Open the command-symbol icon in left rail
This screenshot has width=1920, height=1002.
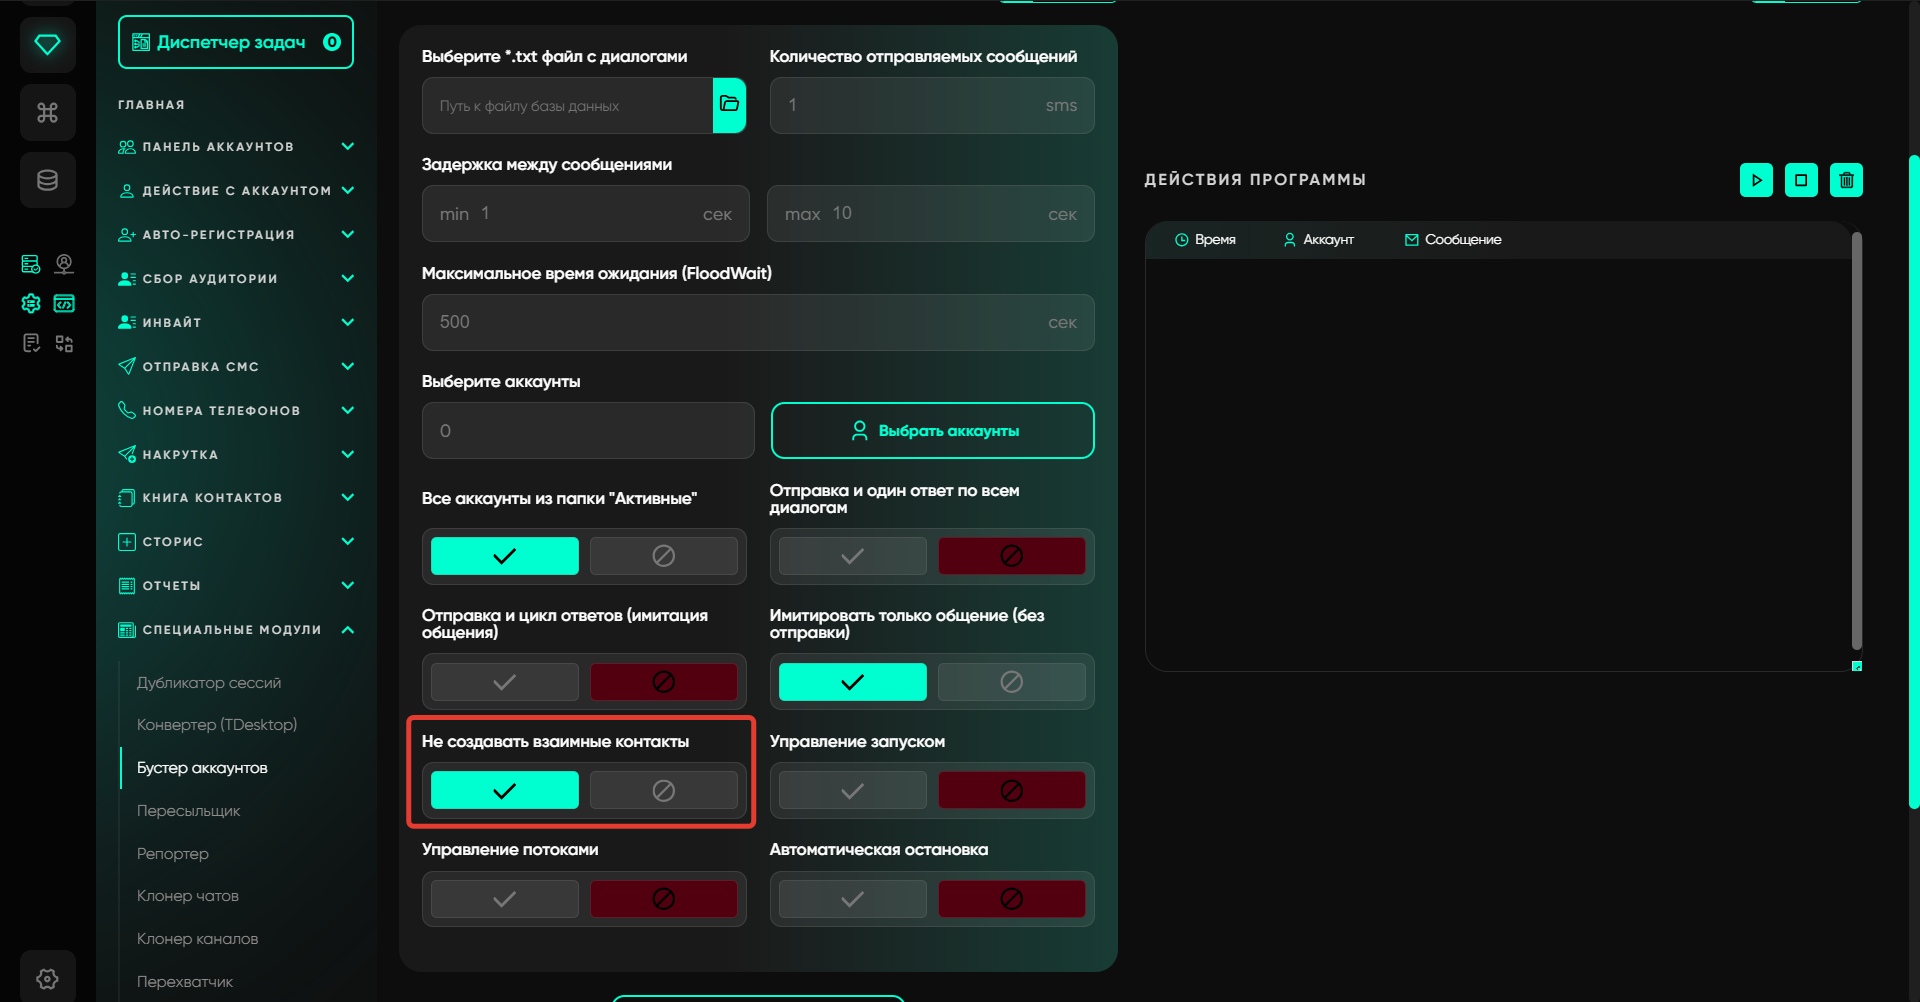(x=47, y=113)
